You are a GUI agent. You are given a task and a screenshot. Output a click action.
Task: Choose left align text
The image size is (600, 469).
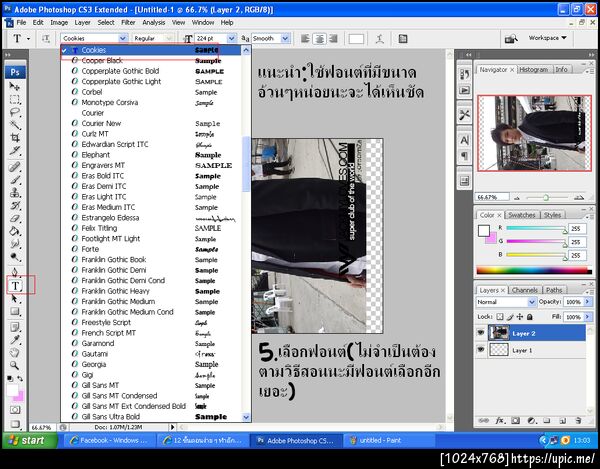305,39
